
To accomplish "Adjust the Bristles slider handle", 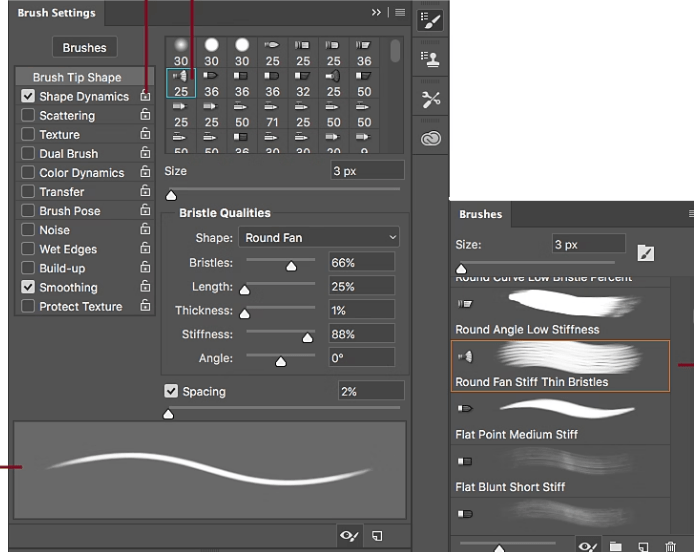I will click(x=291, y=266).
